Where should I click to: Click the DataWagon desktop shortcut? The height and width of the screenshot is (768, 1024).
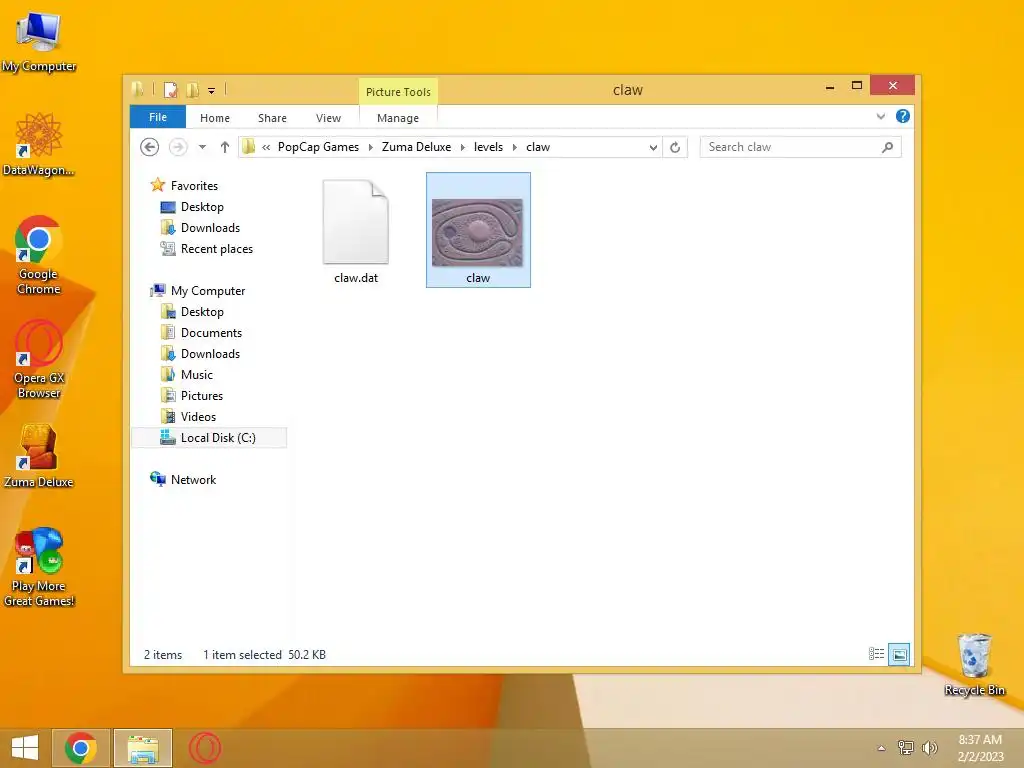(39, 144)
